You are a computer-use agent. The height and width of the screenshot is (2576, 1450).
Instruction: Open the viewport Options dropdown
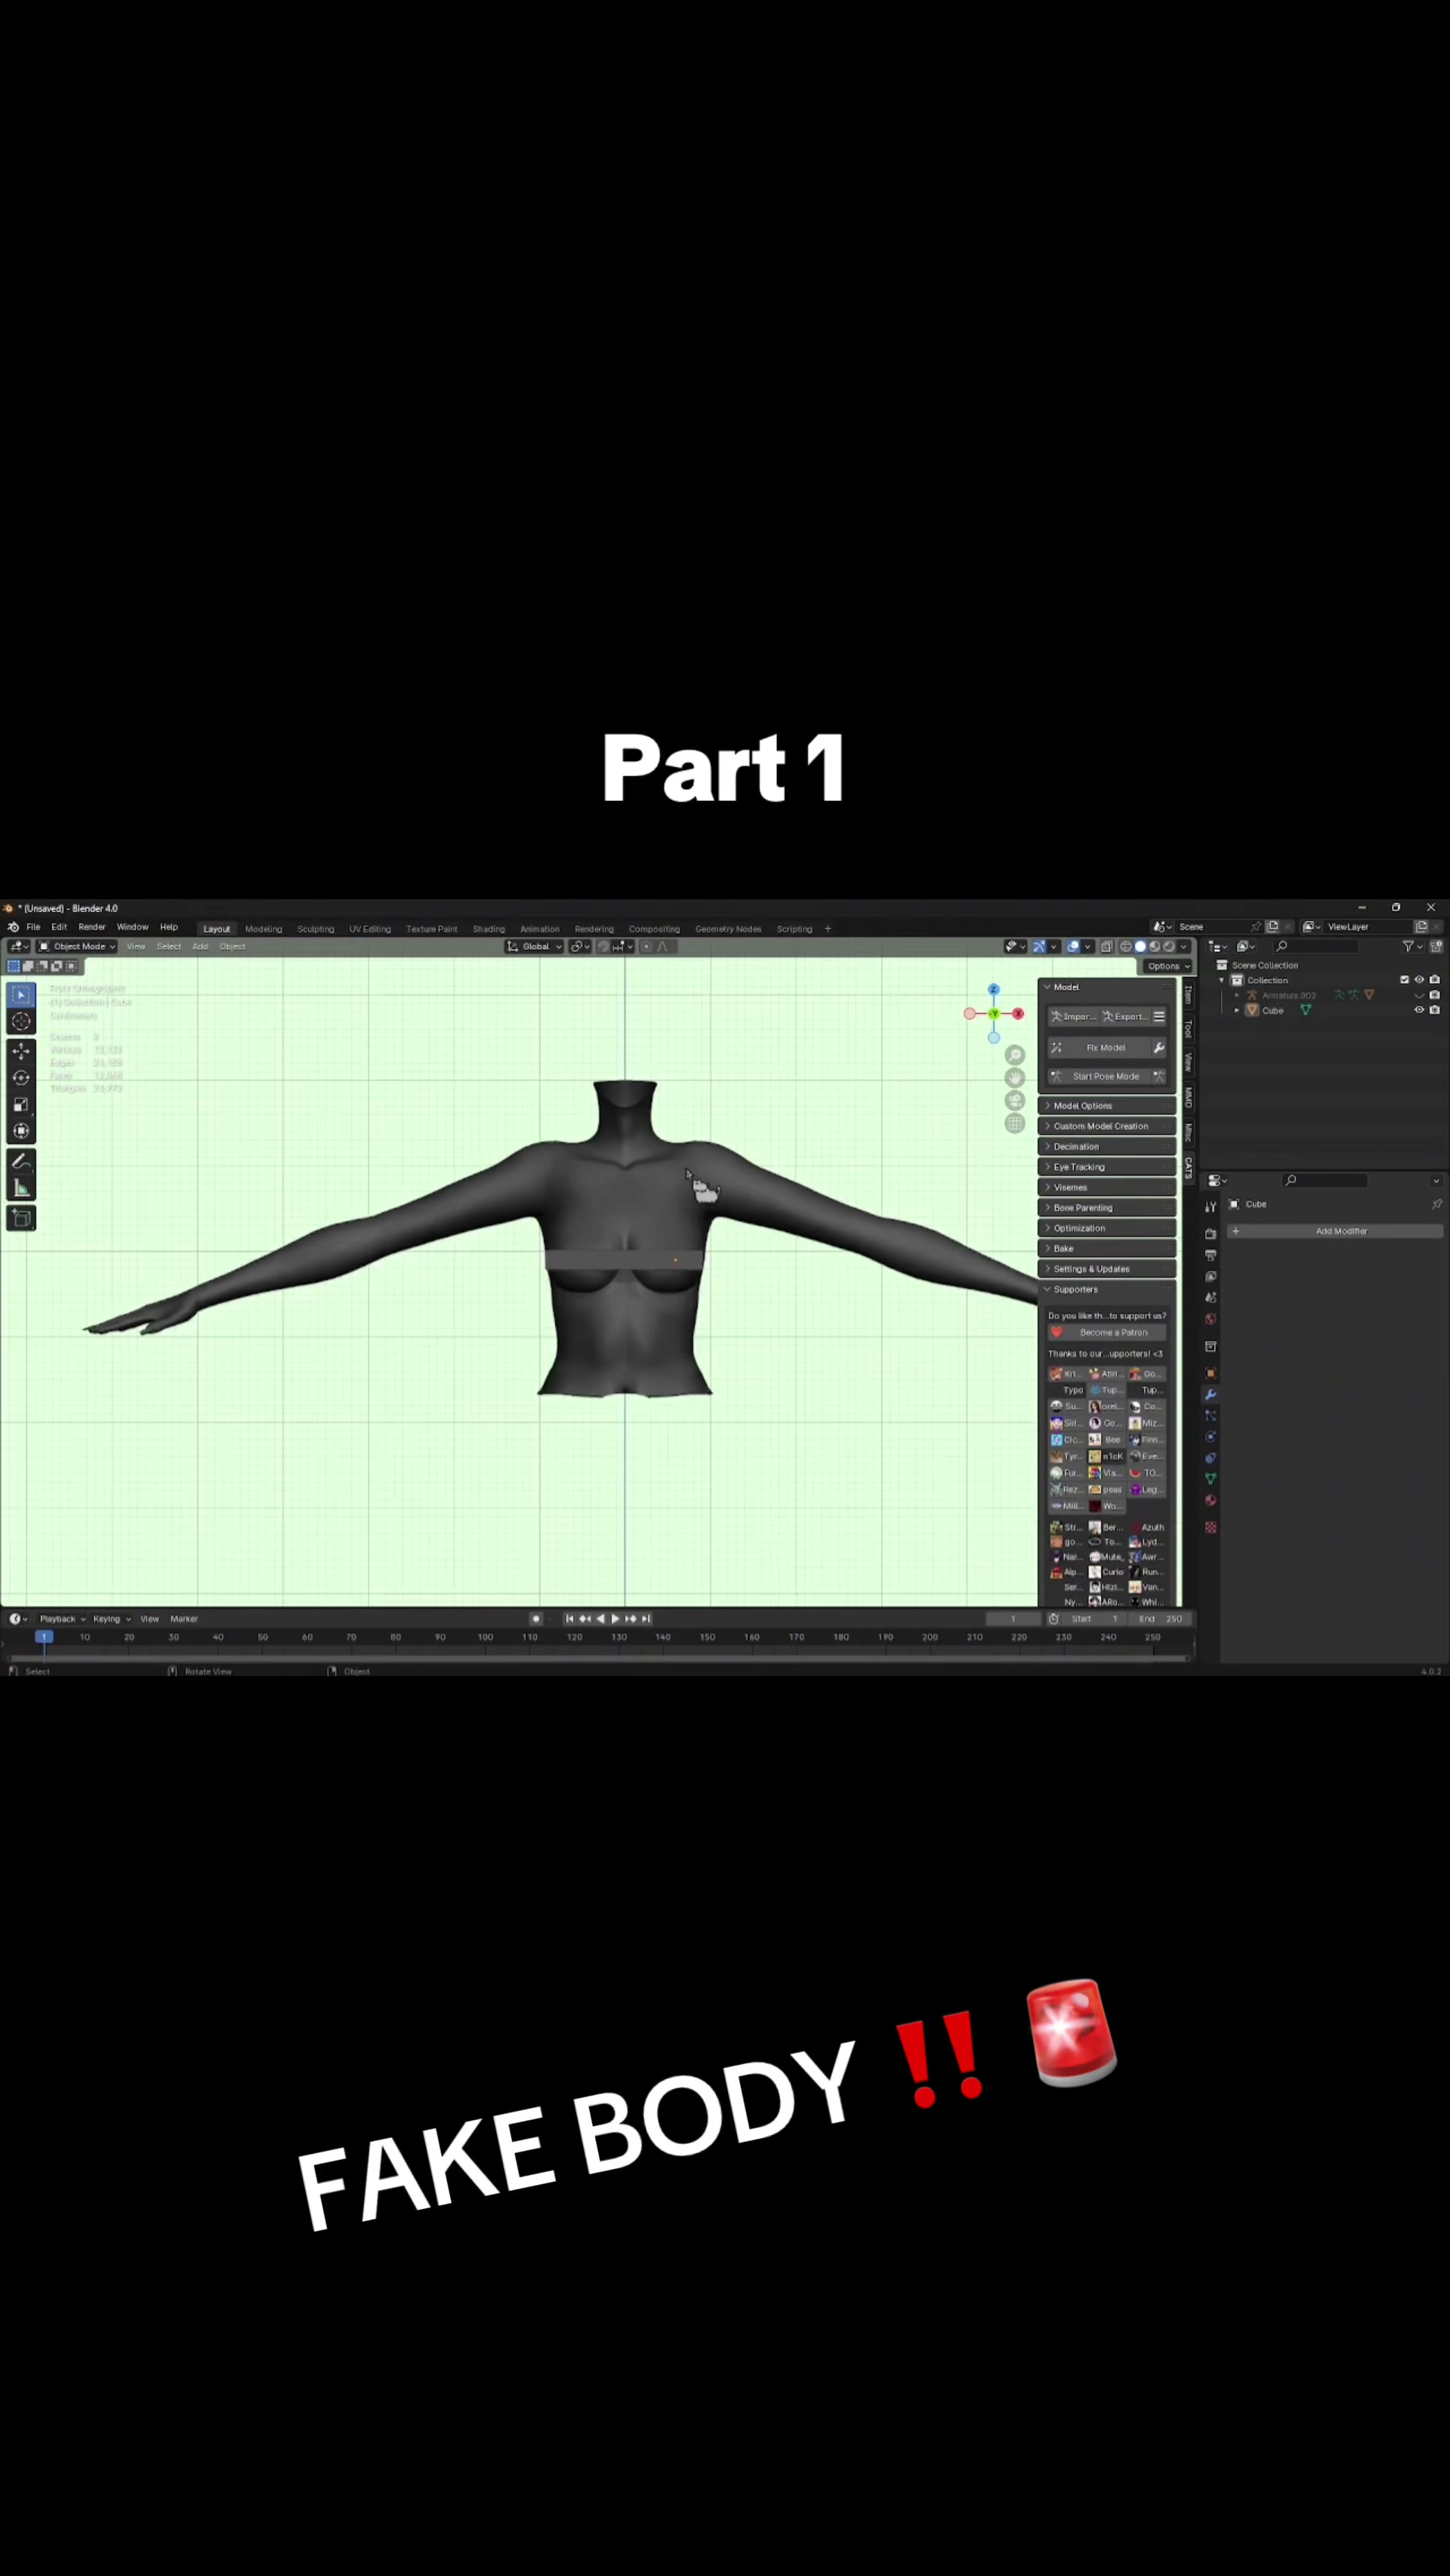(1167, 966)
